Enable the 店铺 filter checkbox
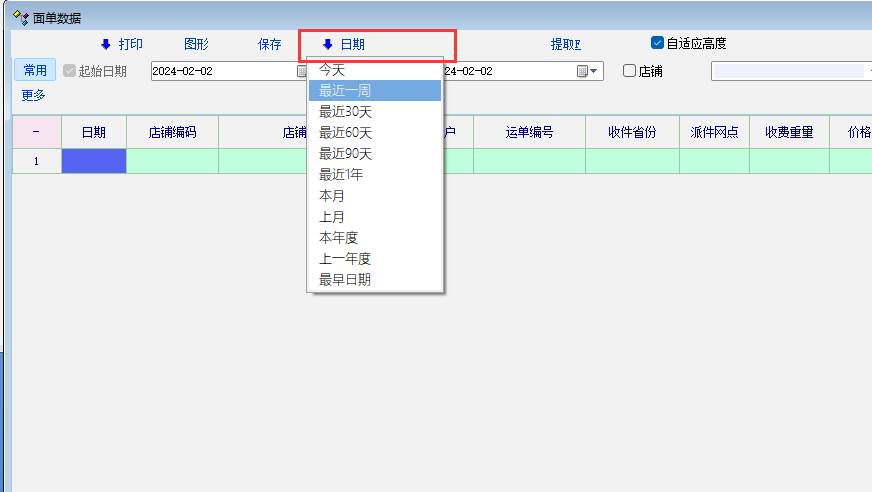 (x=629, y=71)
